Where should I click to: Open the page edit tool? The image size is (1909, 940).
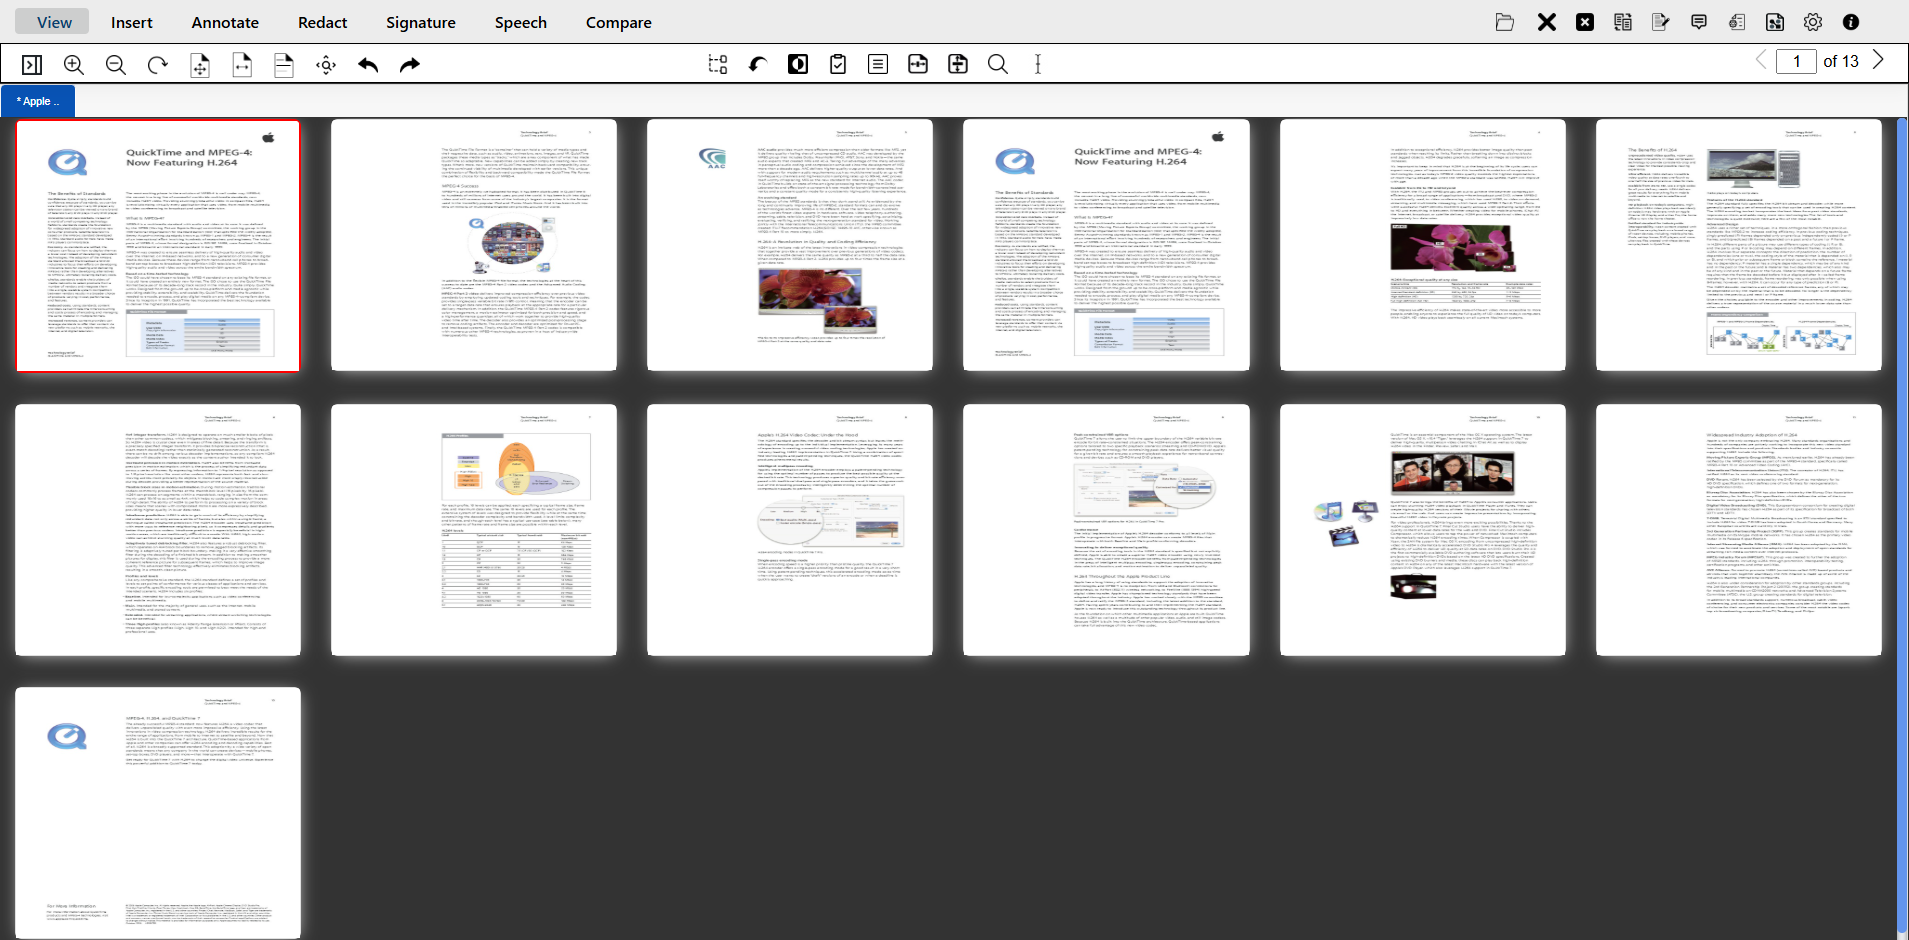coord(717,64)
